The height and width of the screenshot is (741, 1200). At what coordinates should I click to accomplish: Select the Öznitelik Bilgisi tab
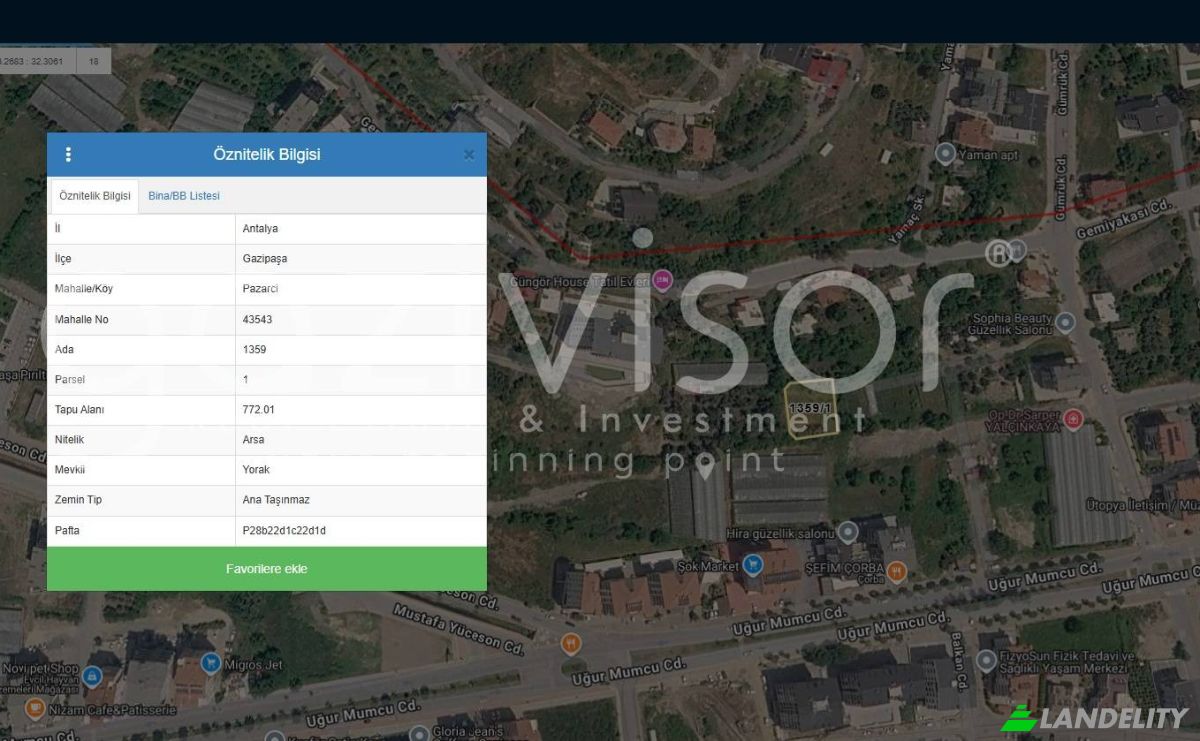coord(95,196)
